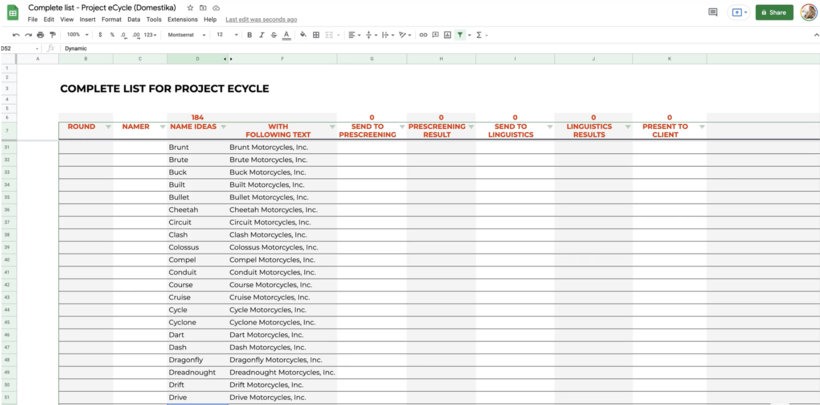Open SEND TO PRESCREENING filter arrow
The image size is (820, 405).
coord(402,127)
